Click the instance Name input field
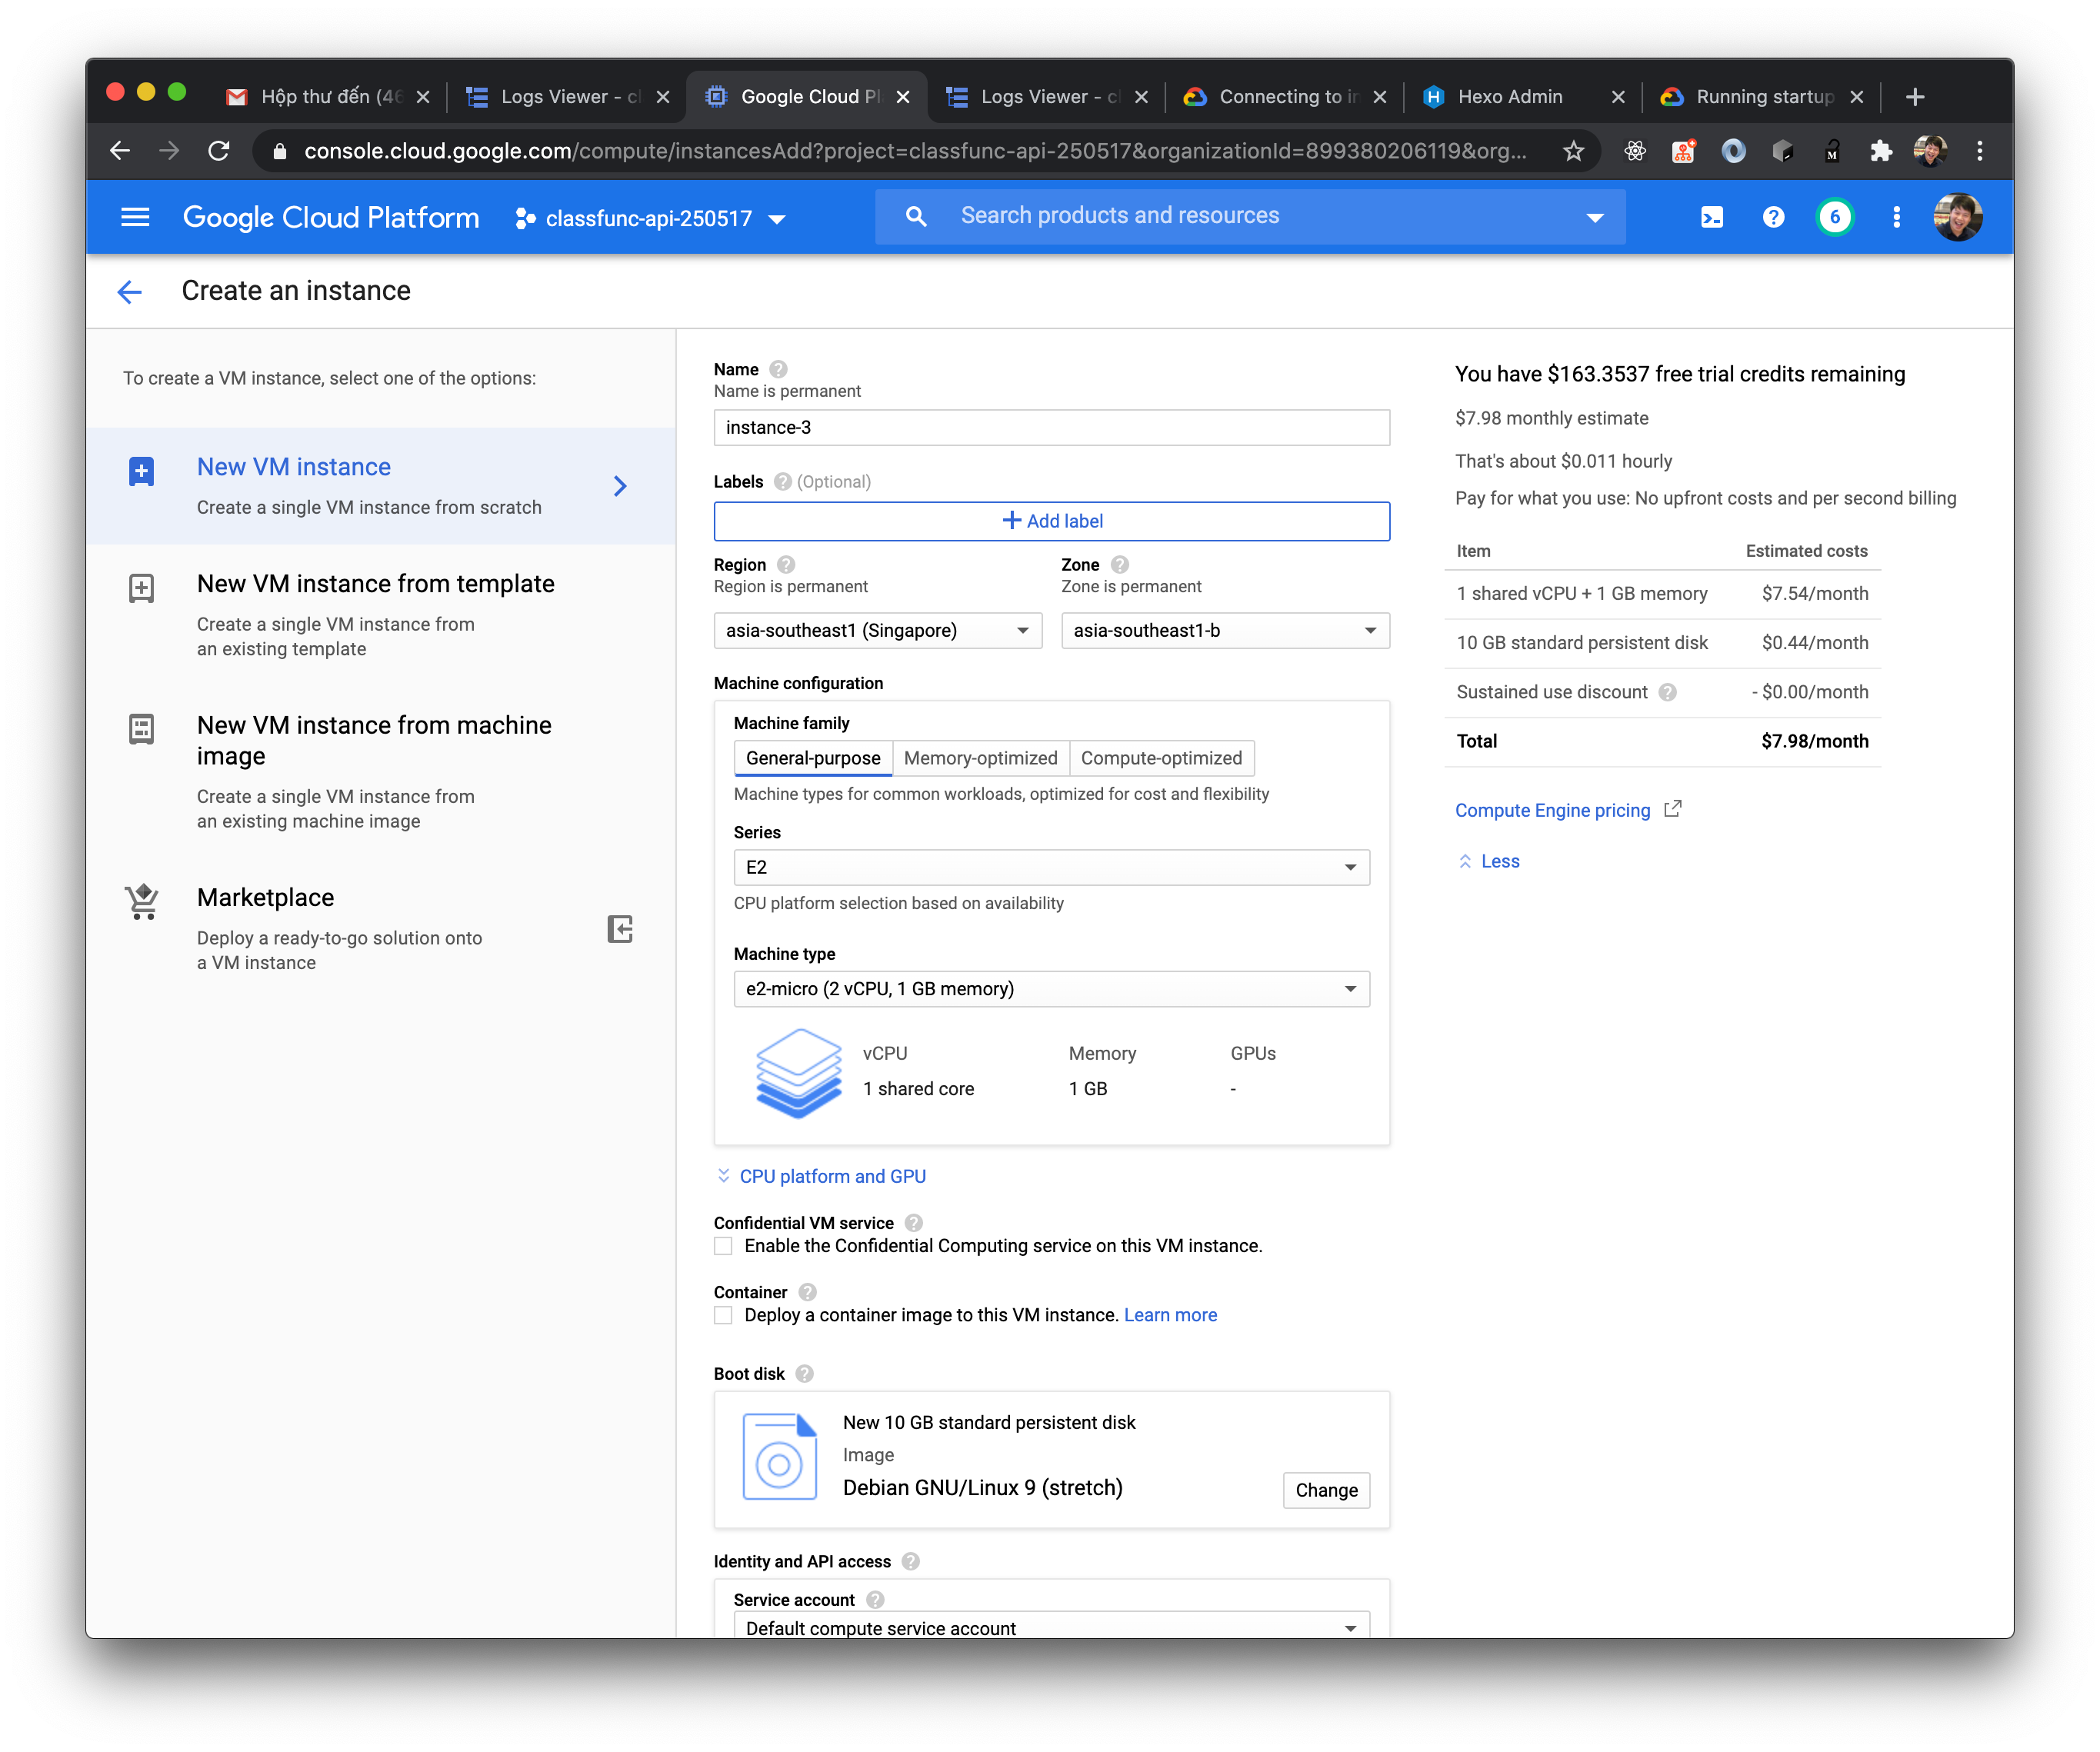Screen dimensions: 2100x1752 click(x=1050, y=428)
